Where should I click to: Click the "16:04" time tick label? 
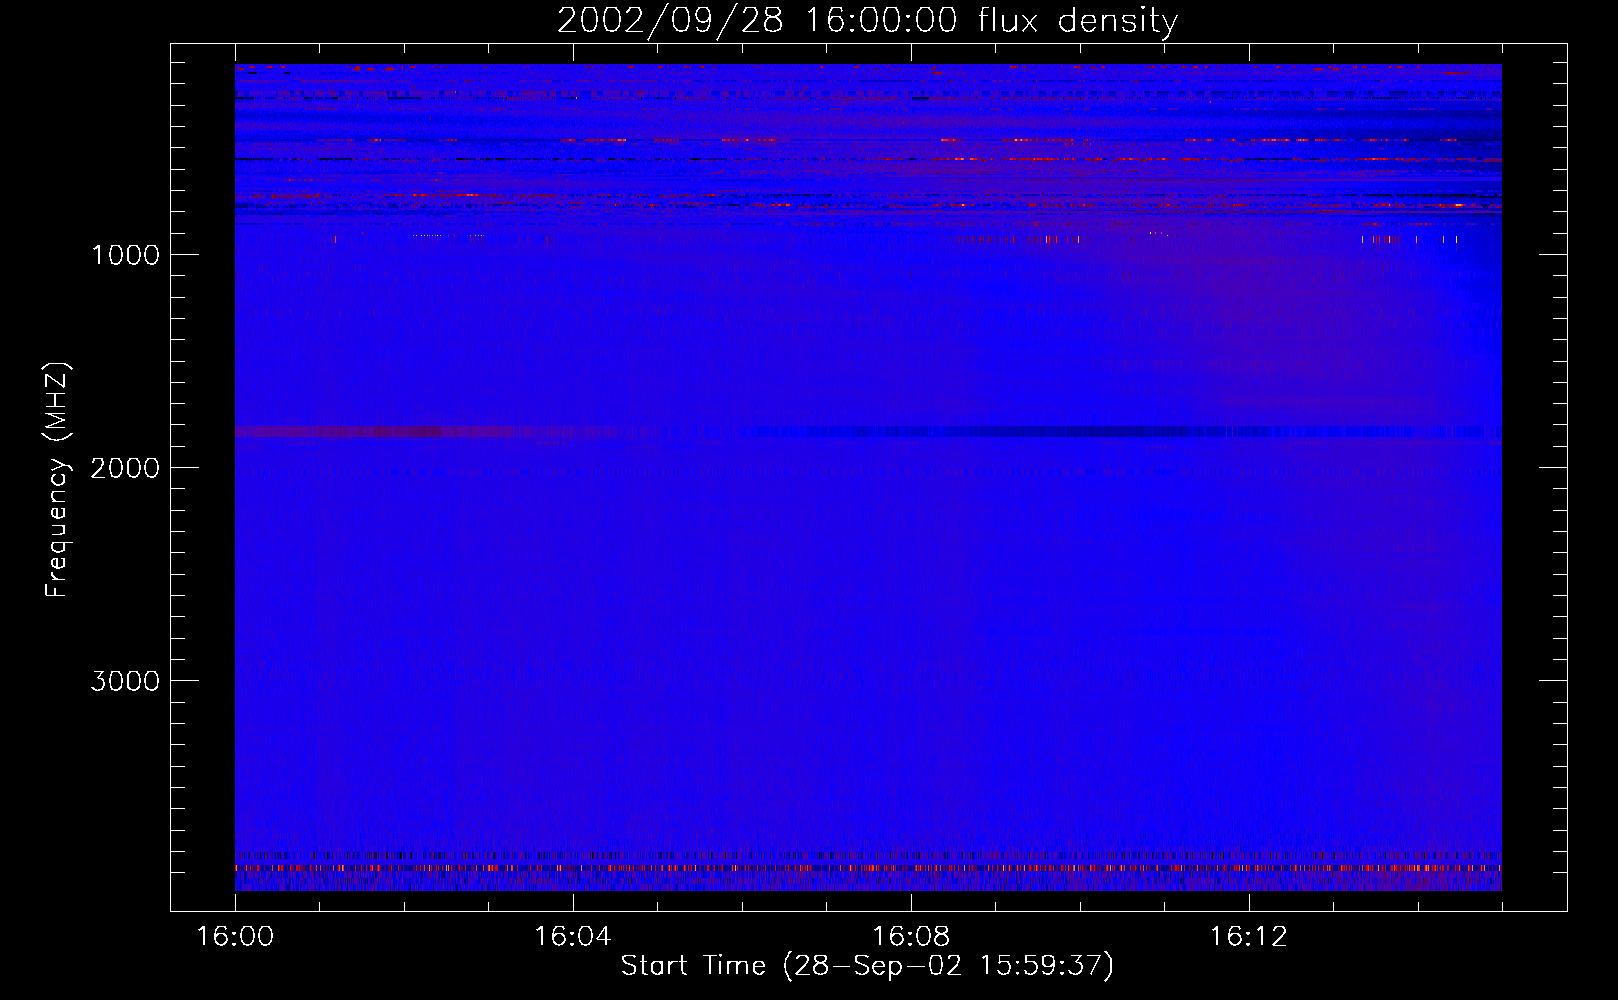pos(572,937)
